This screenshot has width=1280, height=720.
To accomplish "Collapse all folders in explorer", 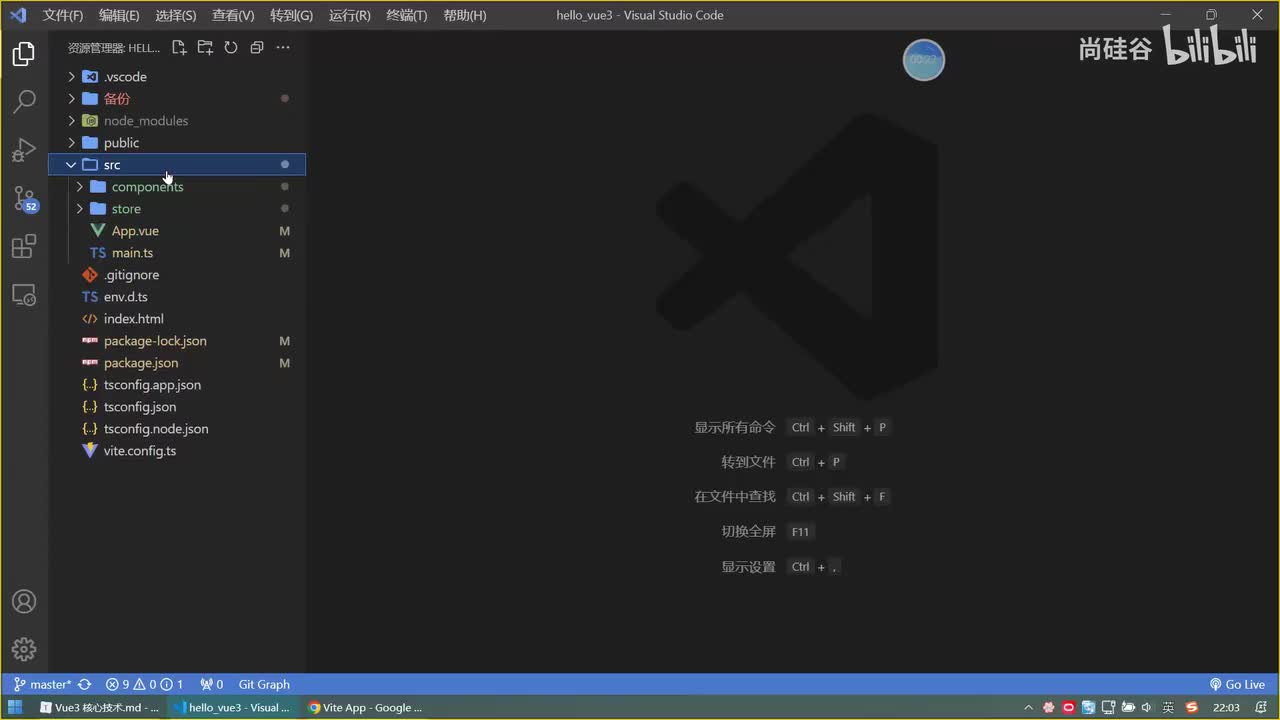I will tap(257, 47).
